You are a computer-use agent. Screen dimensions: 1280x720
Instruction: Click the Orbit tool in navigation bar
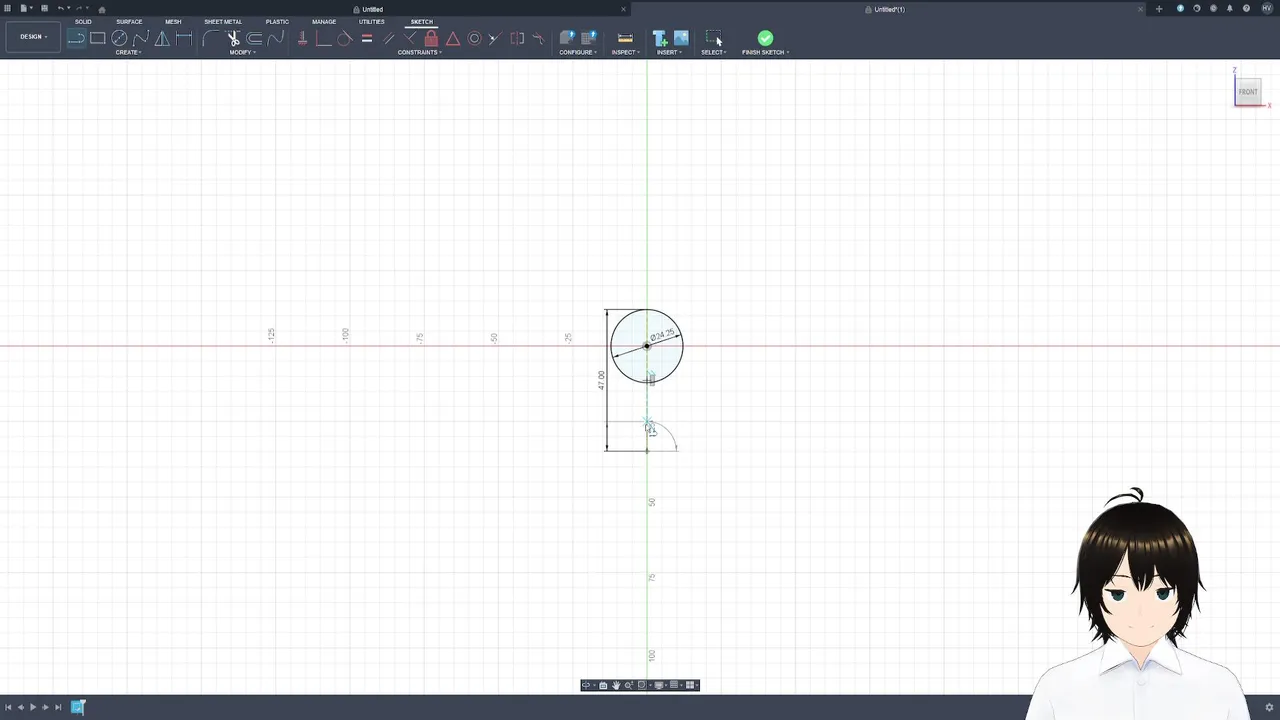[586, 685]
